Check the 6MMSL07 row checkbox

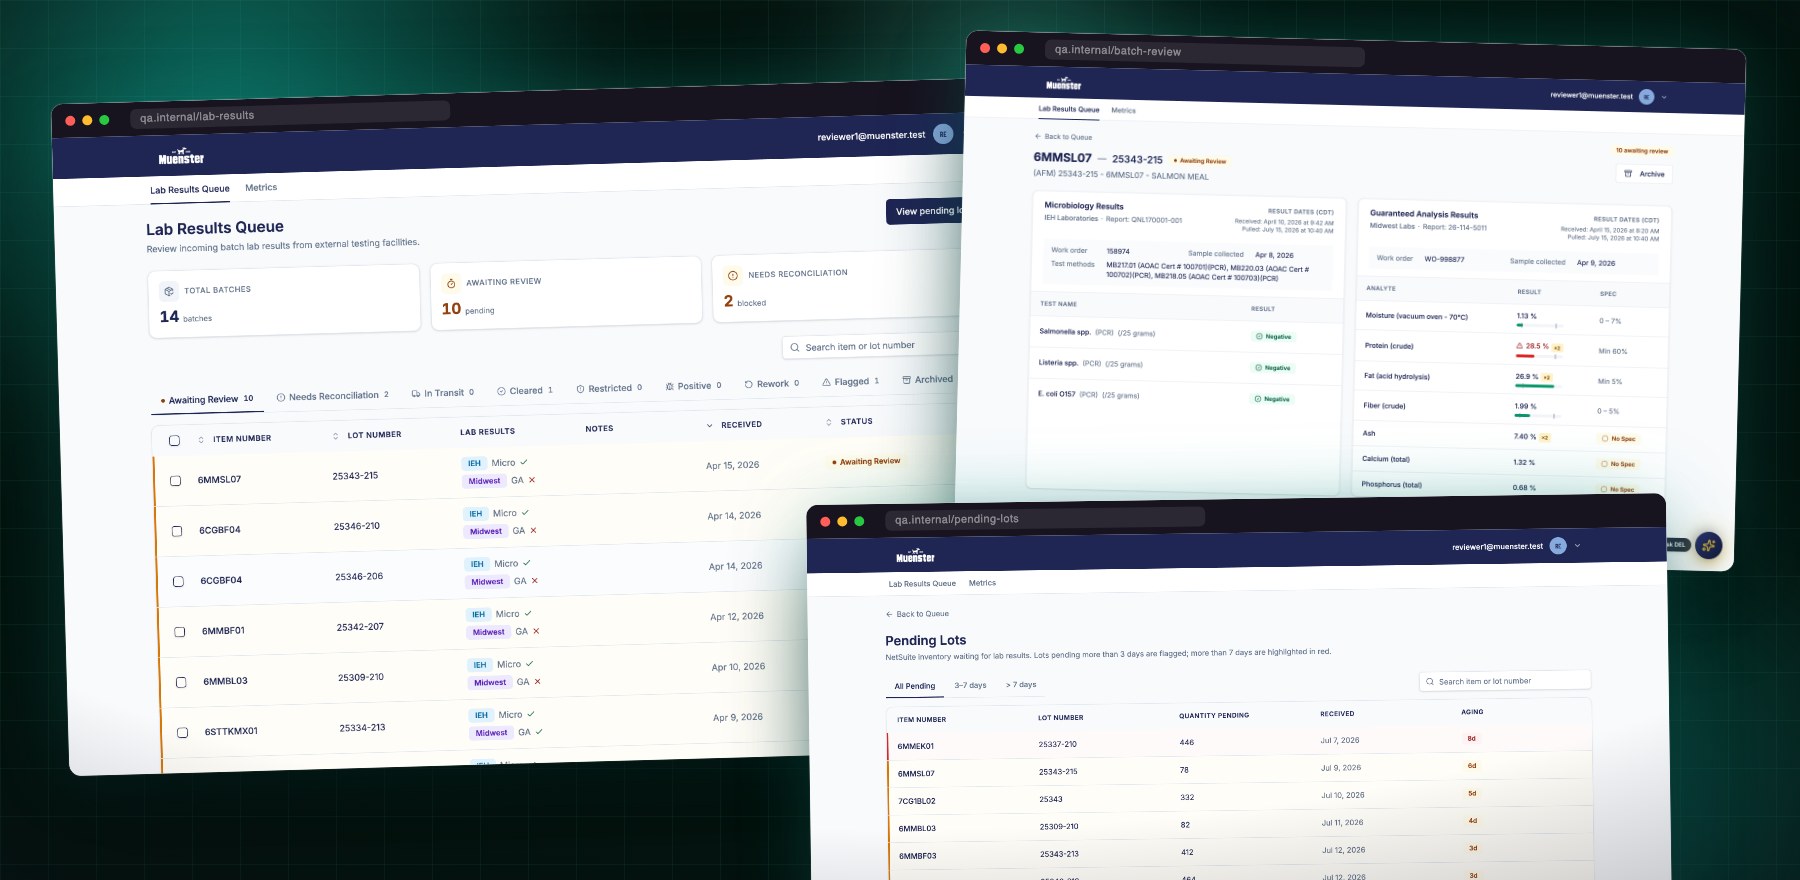coord(175,481)
